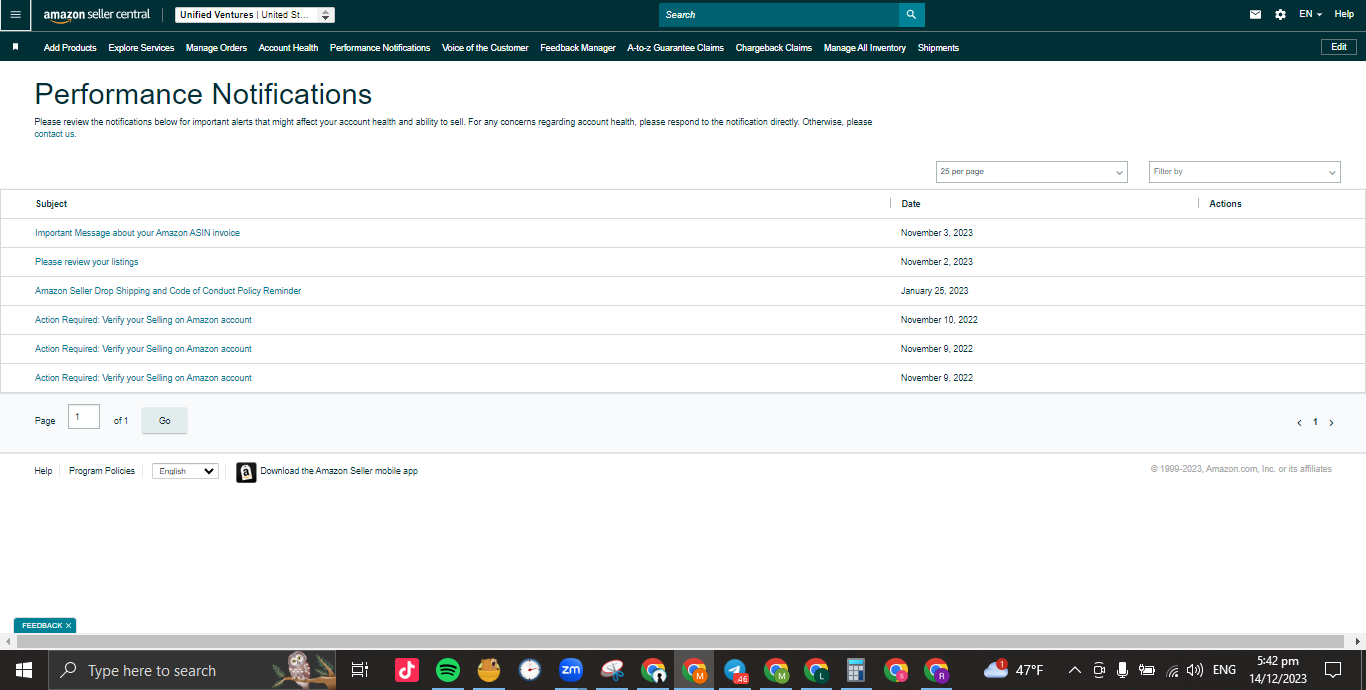Click the Subject column header
Viewport: 1366px width, 690px height.
coord(52,204)
